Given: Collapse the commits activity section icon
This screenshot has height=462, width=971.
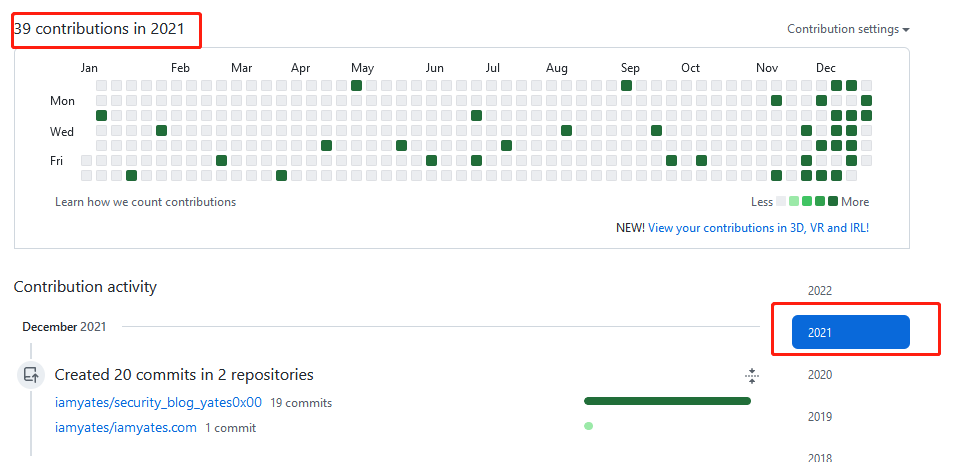Looking at the screenshot, I should click(x=752, y=376).
